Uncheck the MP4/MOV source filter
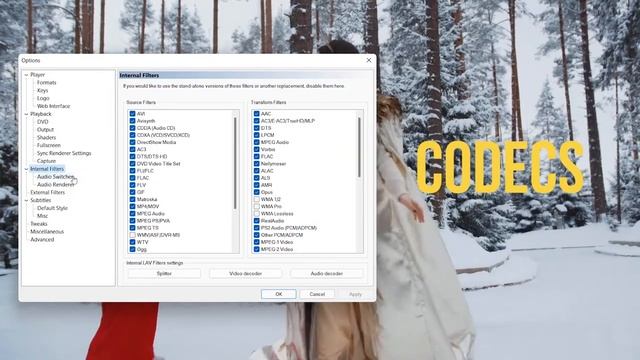Viewport: 640px width, 360px height. tap(132, 207)
